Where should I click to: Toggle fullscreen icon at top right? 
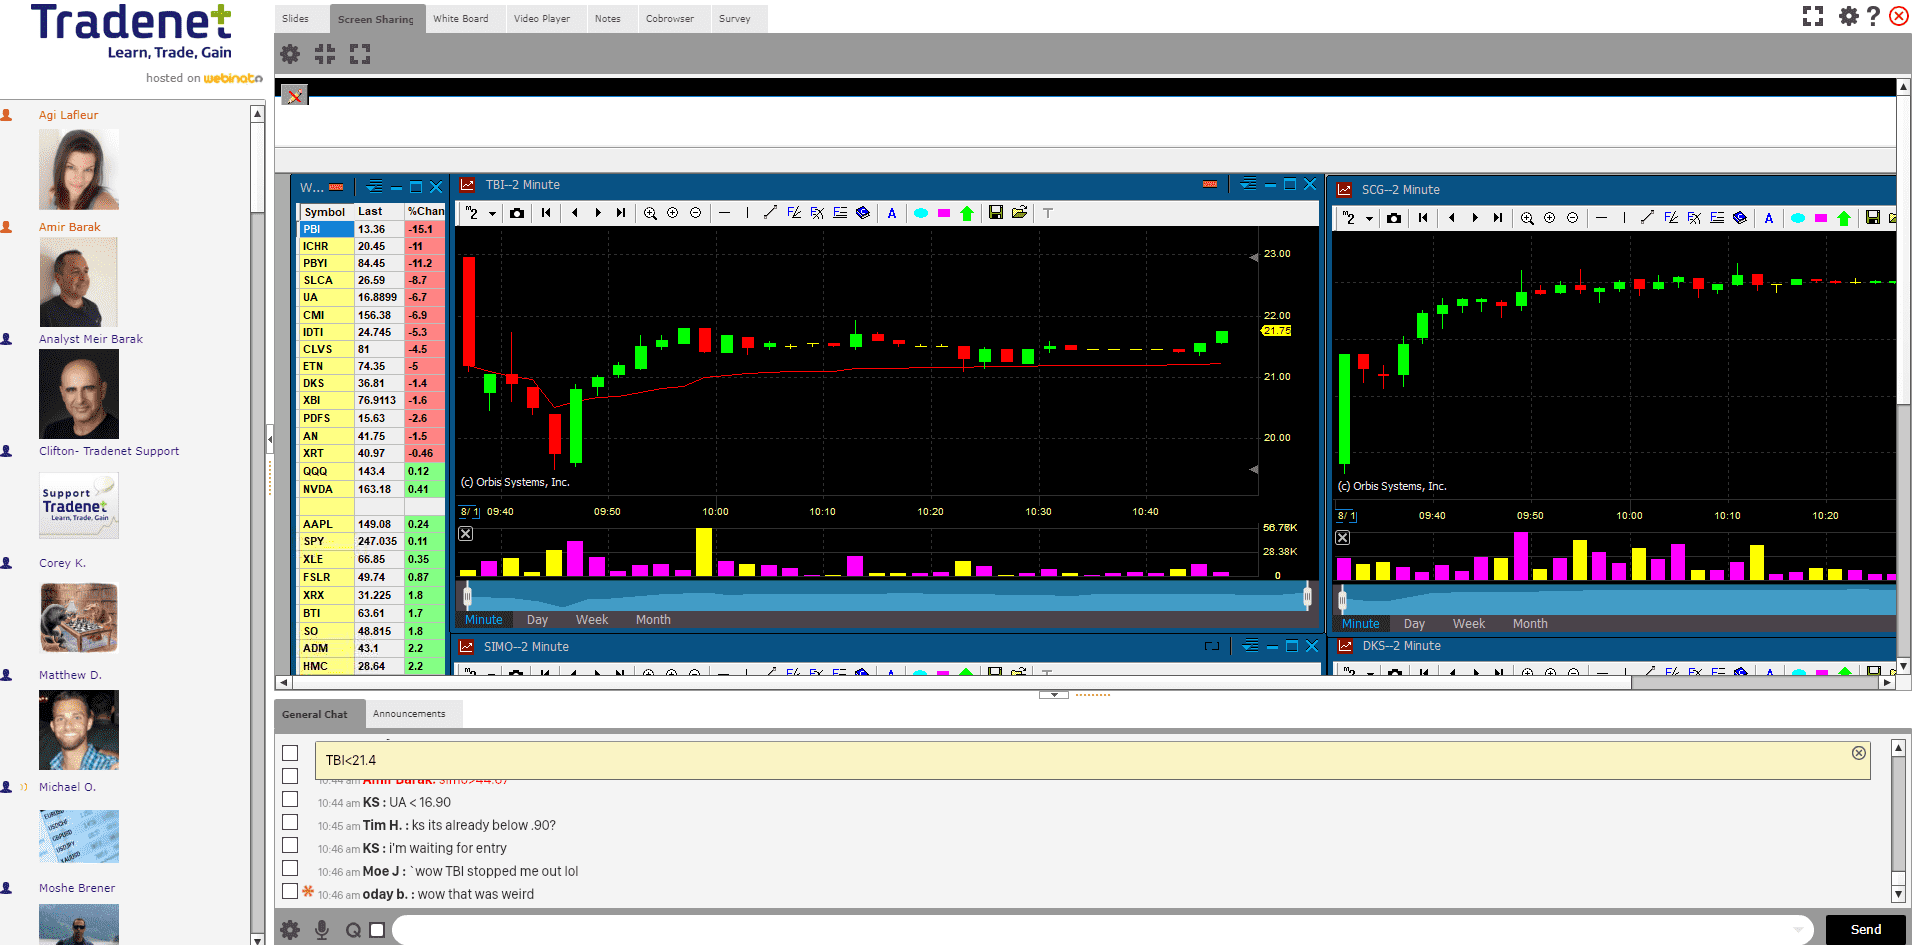[x=1813, y=16]
